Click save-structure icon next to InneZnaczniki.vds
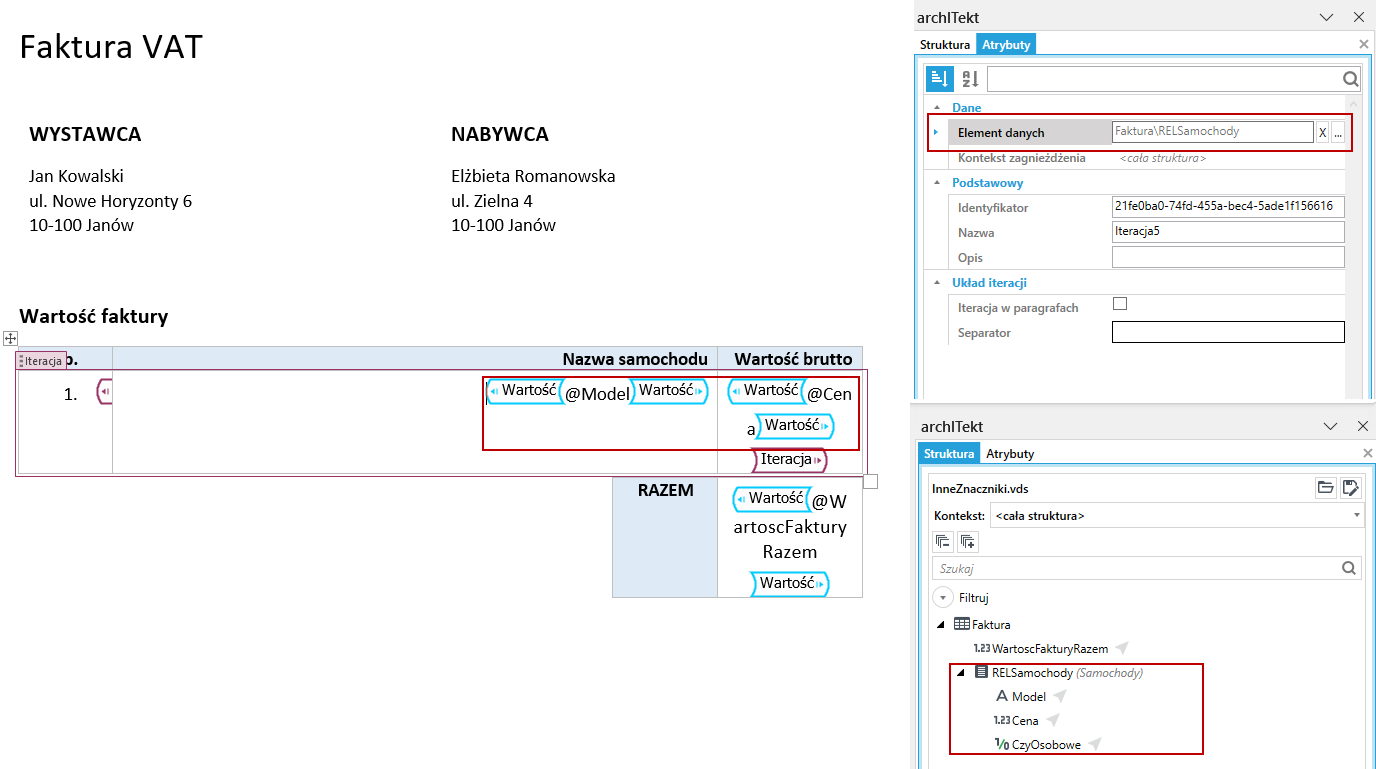Image resolution: width=1376 pixels, height=769 pixels. pos(1350,488)
